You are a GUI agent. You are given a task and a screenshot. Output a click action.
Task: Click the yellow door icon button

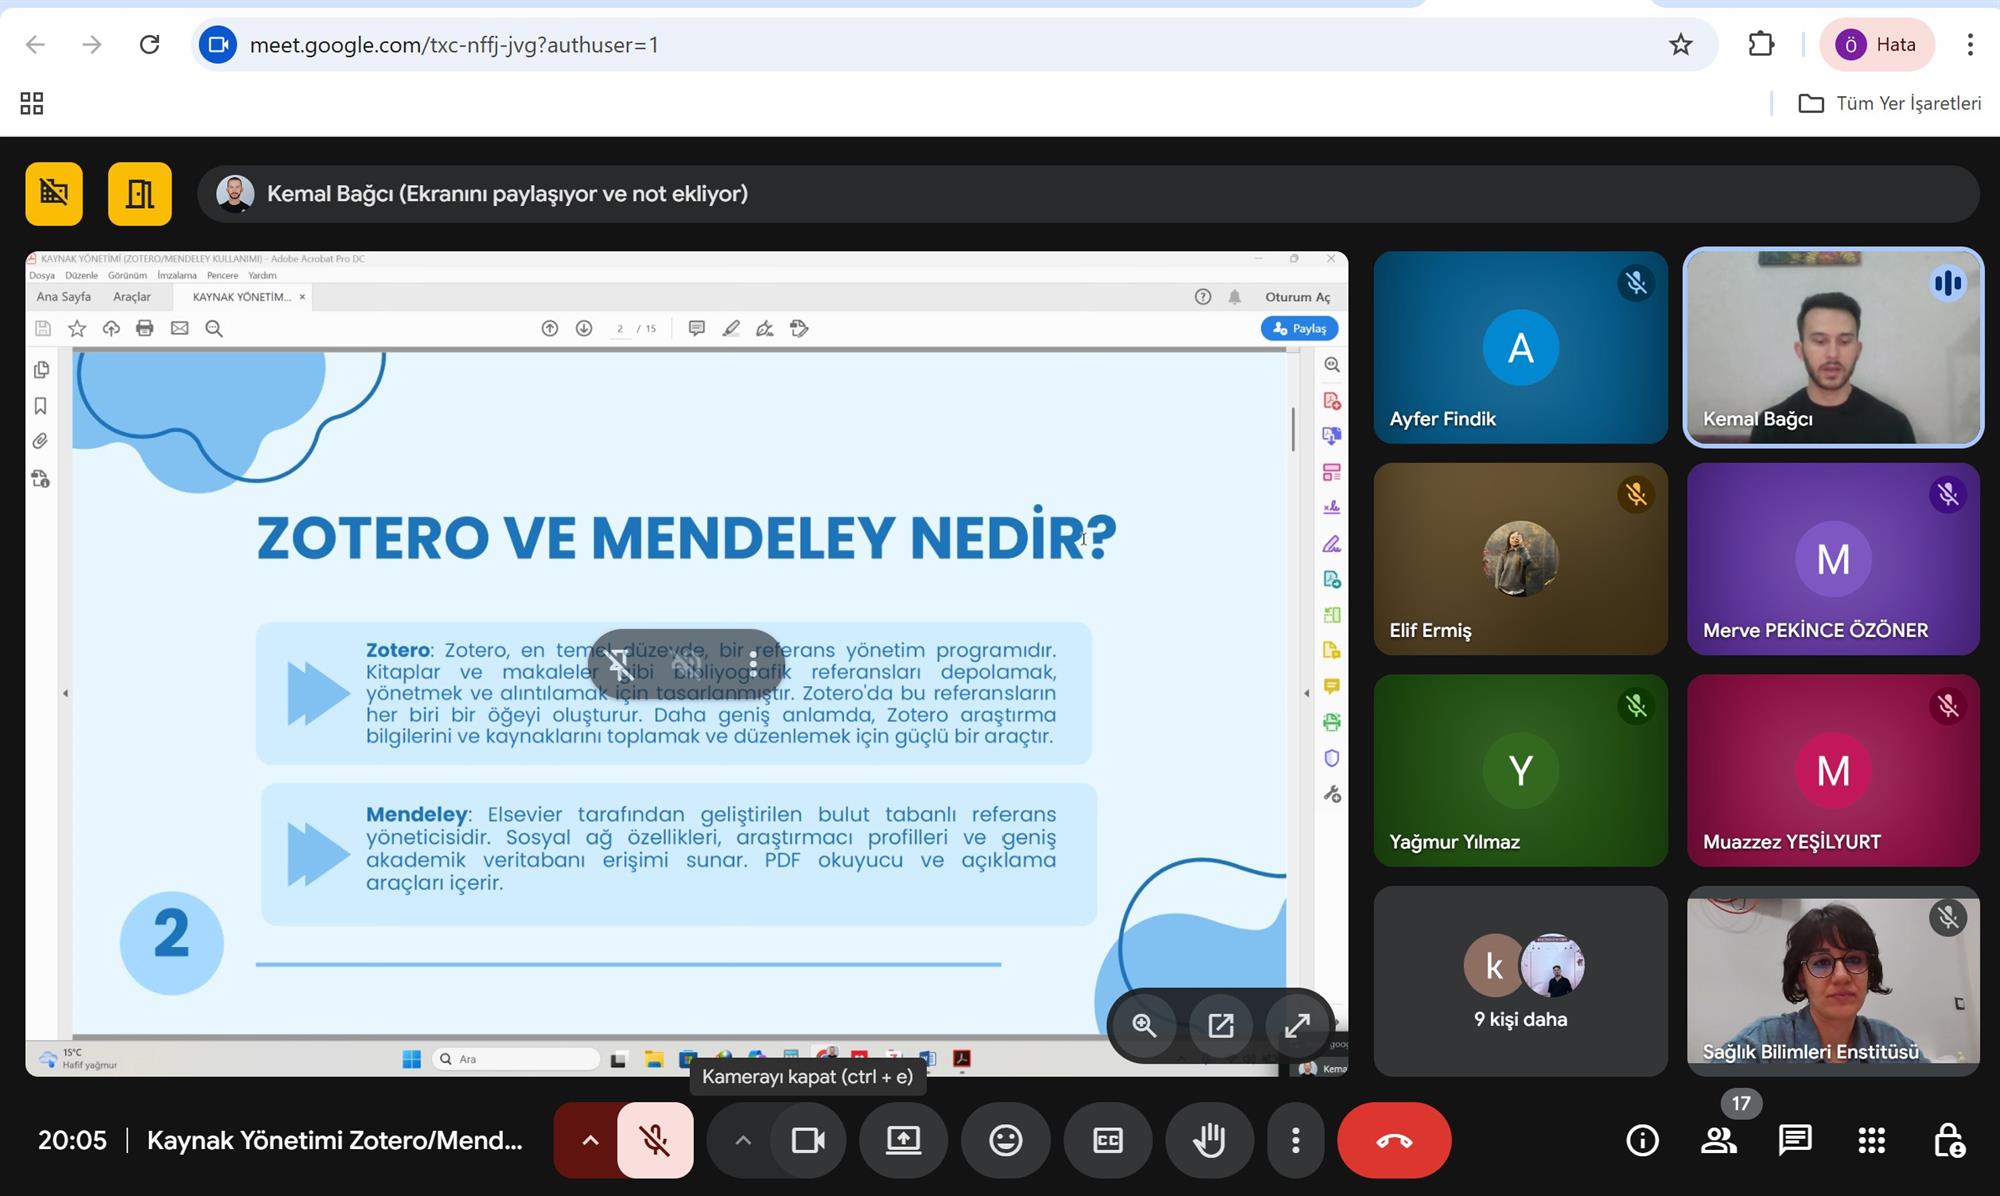click(x=140, y=193)
